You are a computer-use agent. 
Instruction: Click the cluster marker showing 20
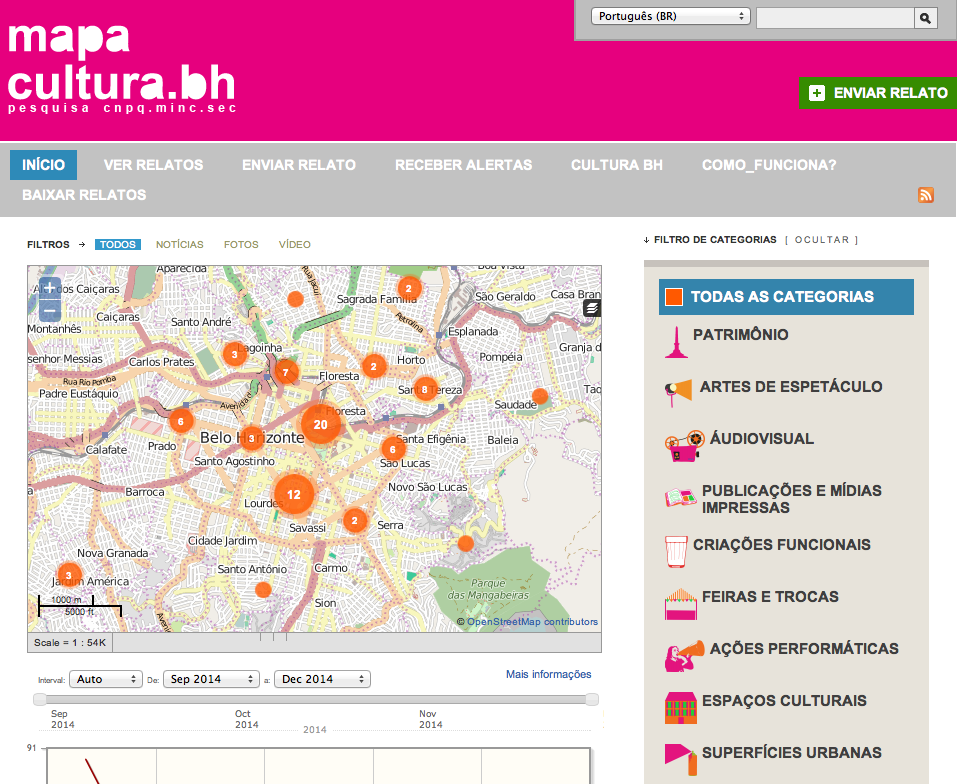point(320,424)
